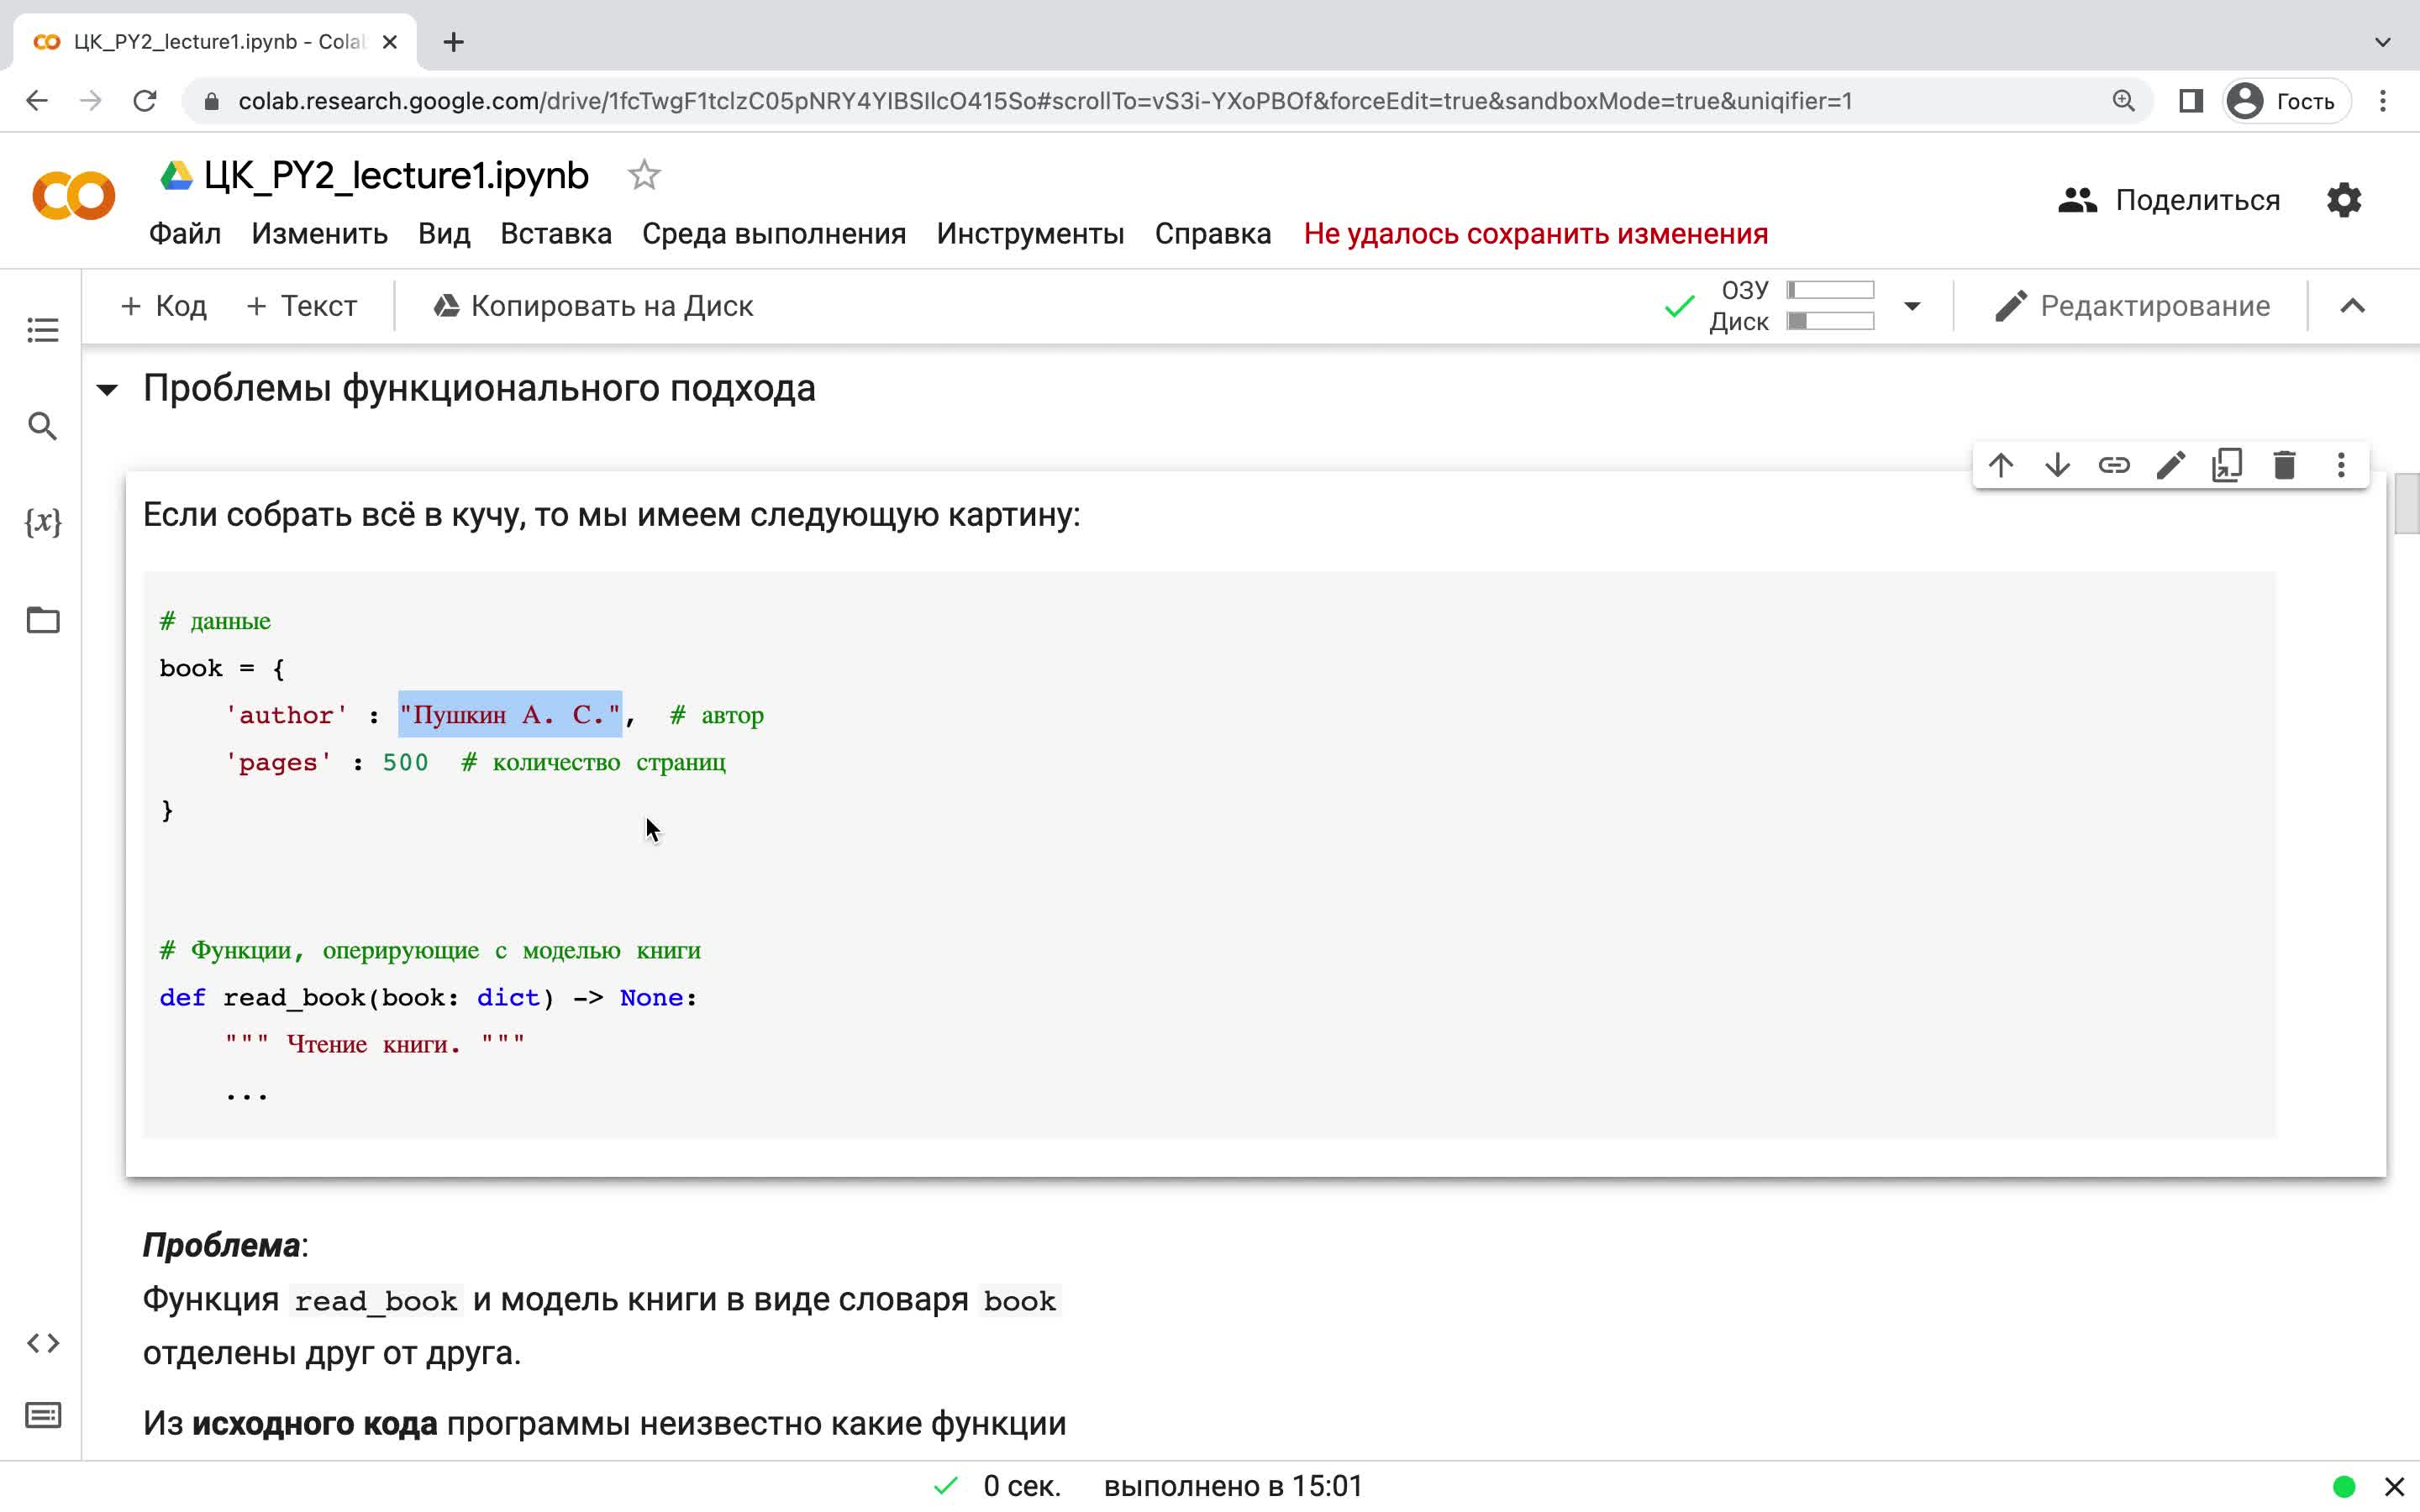Add a text cell with Текст
Screen dimensions: 2420x1512
pyautogui.click(x=301, y=306)
